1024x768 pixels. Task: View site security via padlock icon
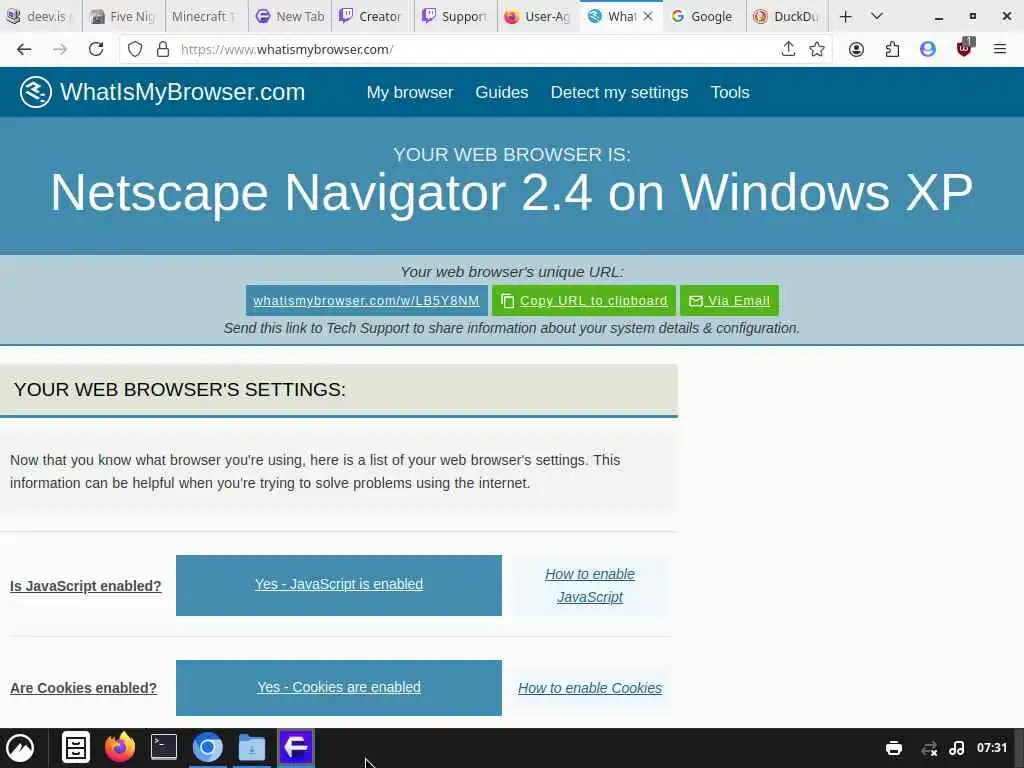tap(163, 49)
